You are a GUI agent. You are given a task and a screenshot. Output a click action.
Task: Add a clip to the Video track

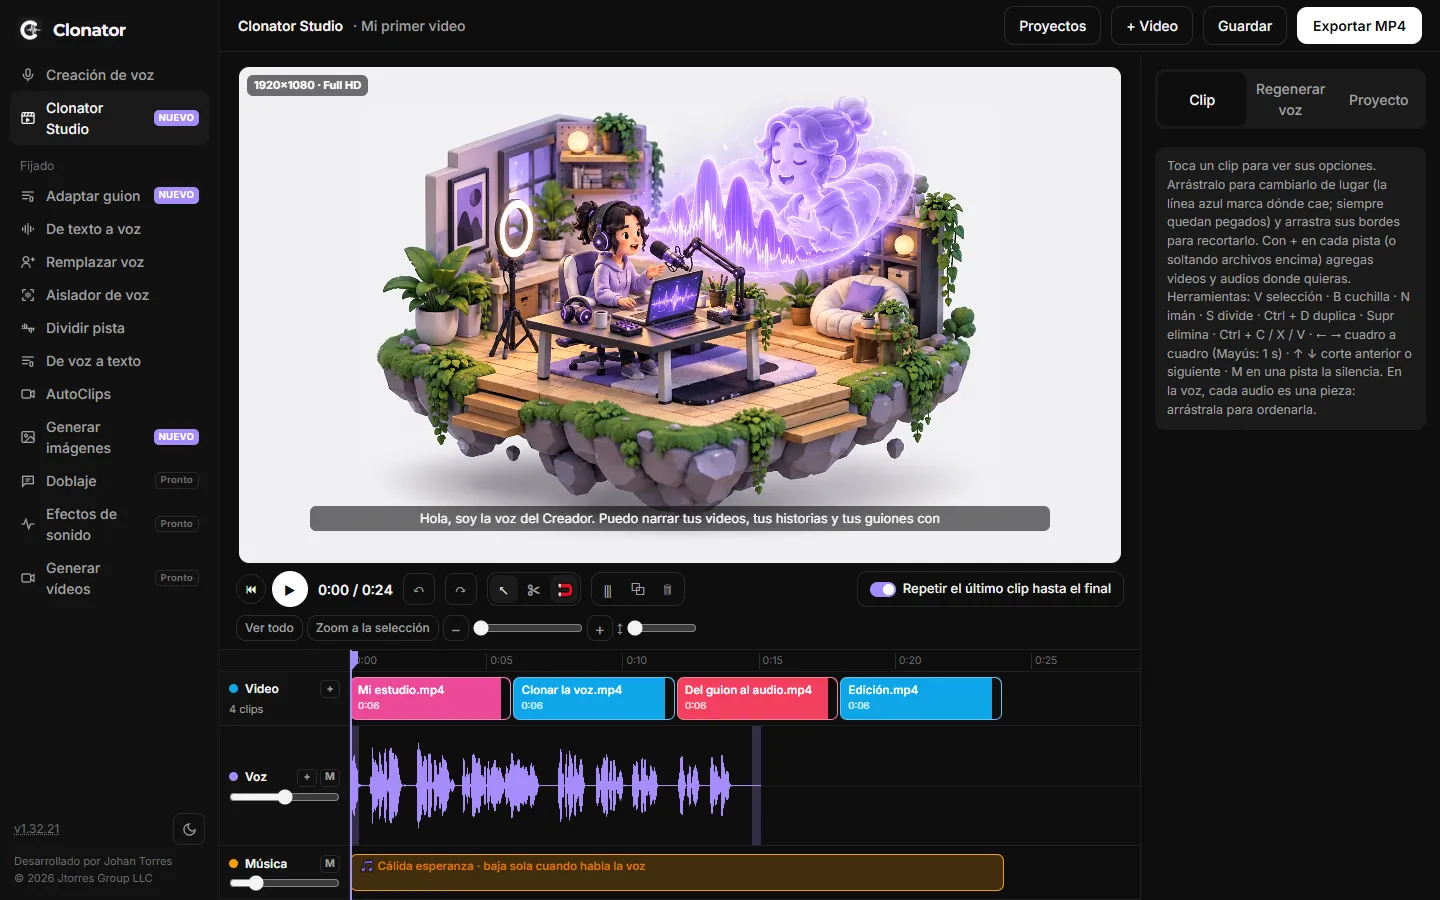330,689
